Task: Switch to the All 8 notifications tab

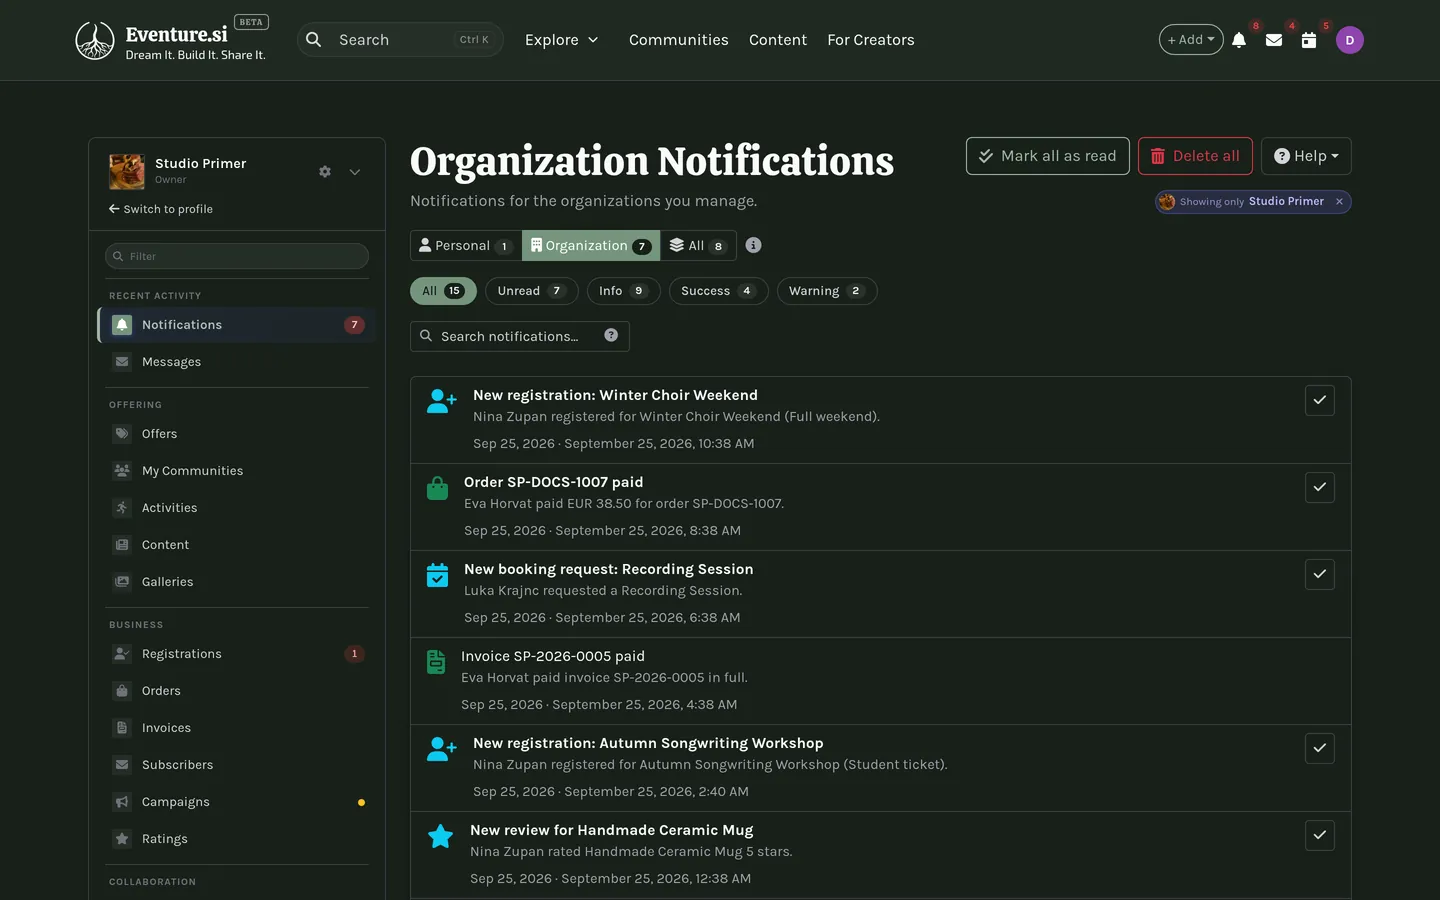Action: 698,245
